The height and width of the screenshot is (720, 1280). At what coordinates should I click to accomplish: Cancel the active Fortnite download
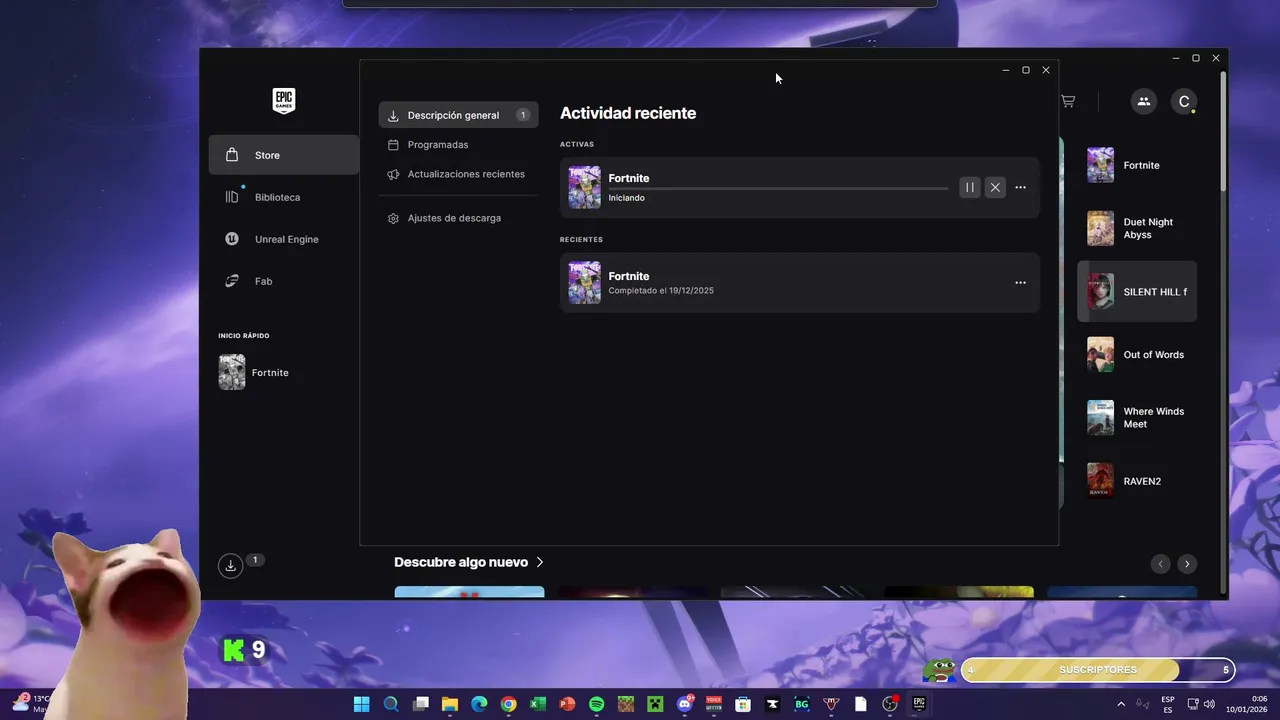pyautogui.click(x=995, y=187)
